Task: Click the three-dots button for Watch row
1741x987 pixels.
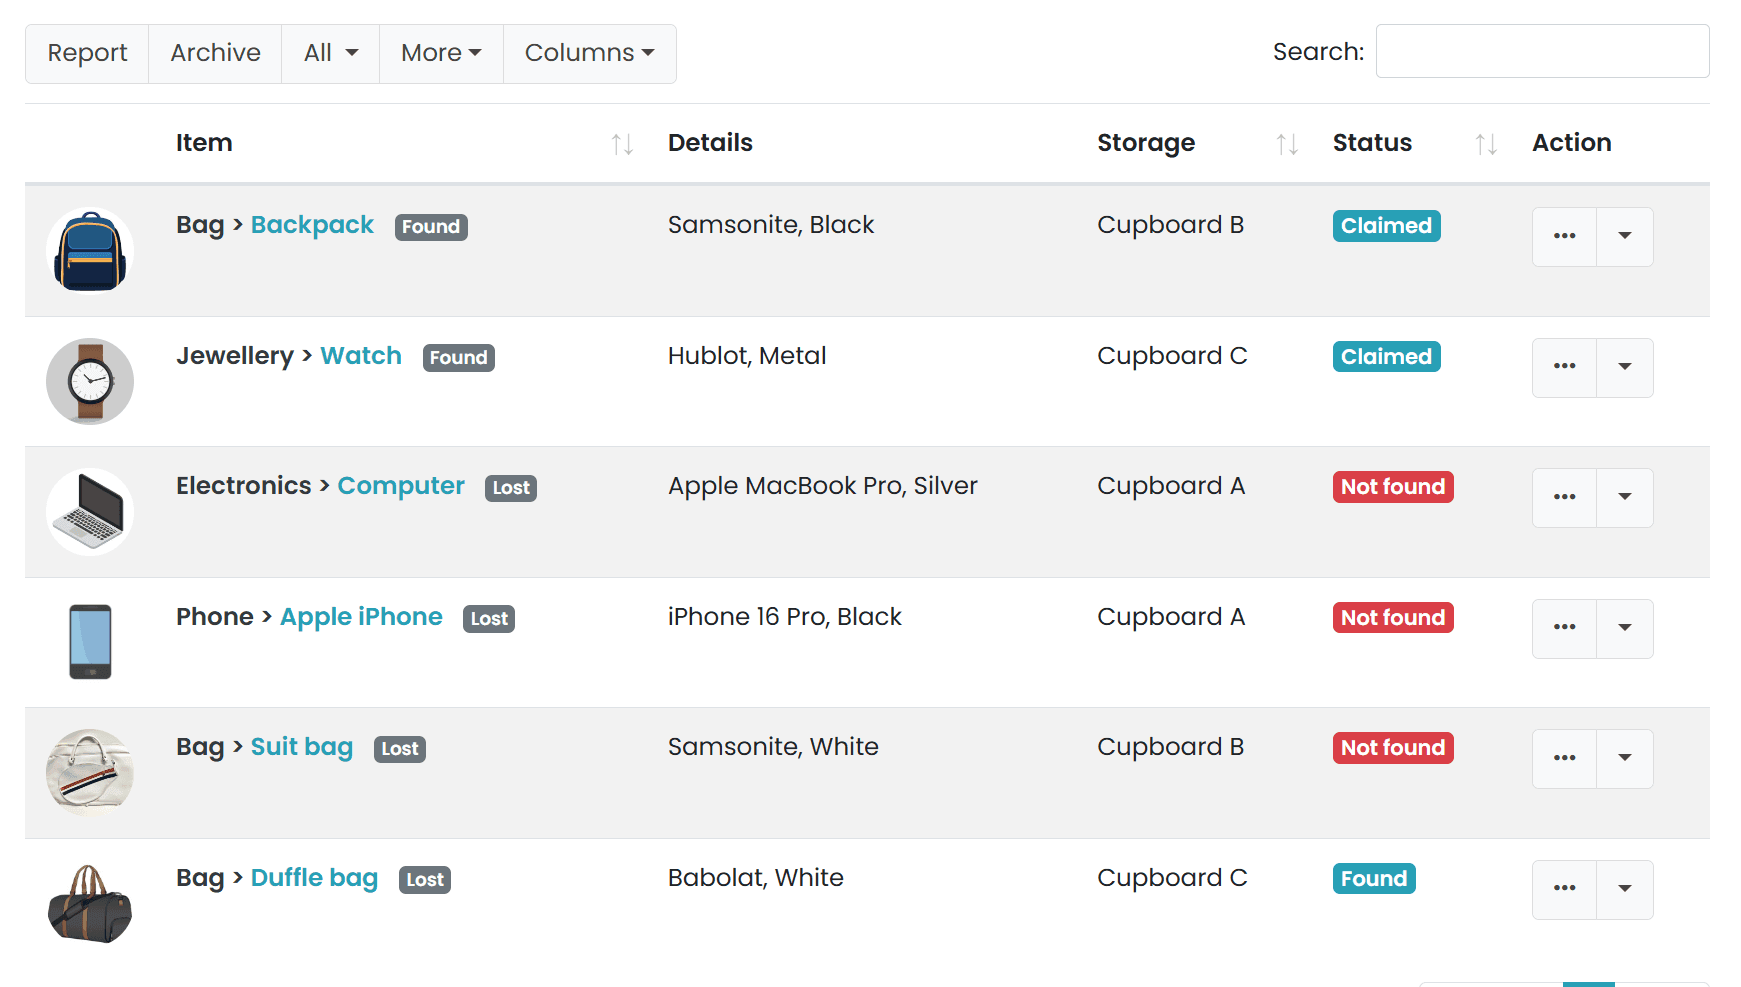Action: point(1564,367)
